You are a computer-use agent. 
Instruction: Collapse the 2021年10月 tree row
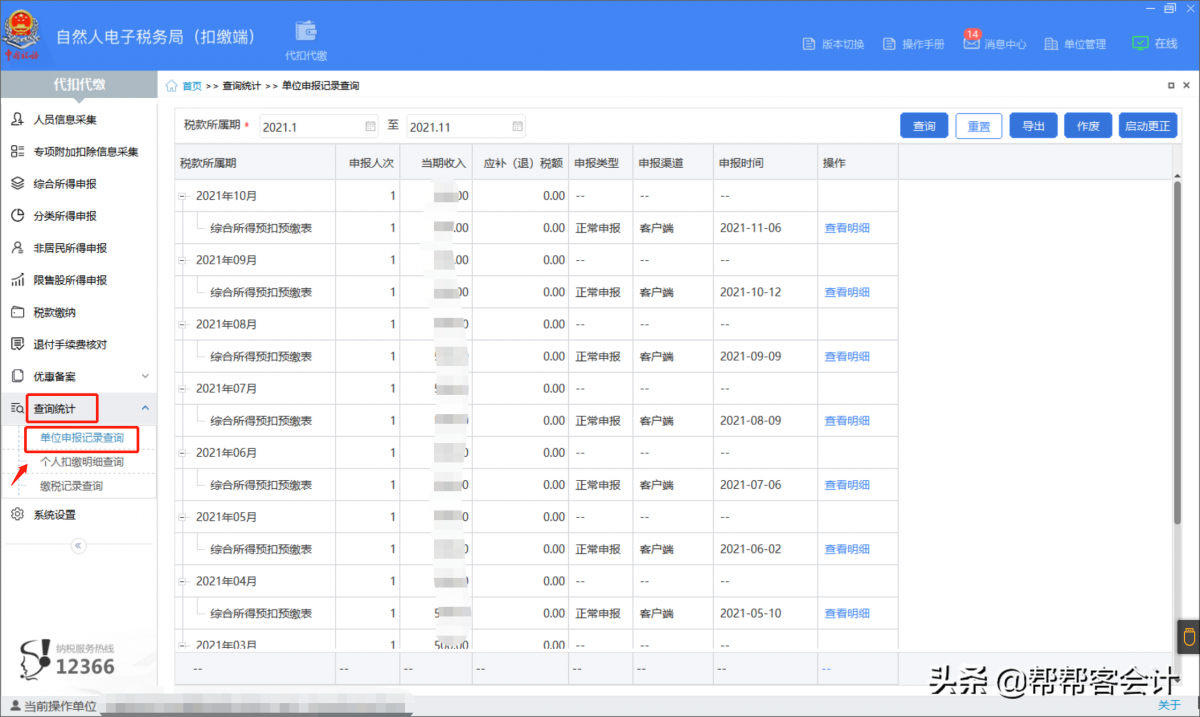pos(183,196)
